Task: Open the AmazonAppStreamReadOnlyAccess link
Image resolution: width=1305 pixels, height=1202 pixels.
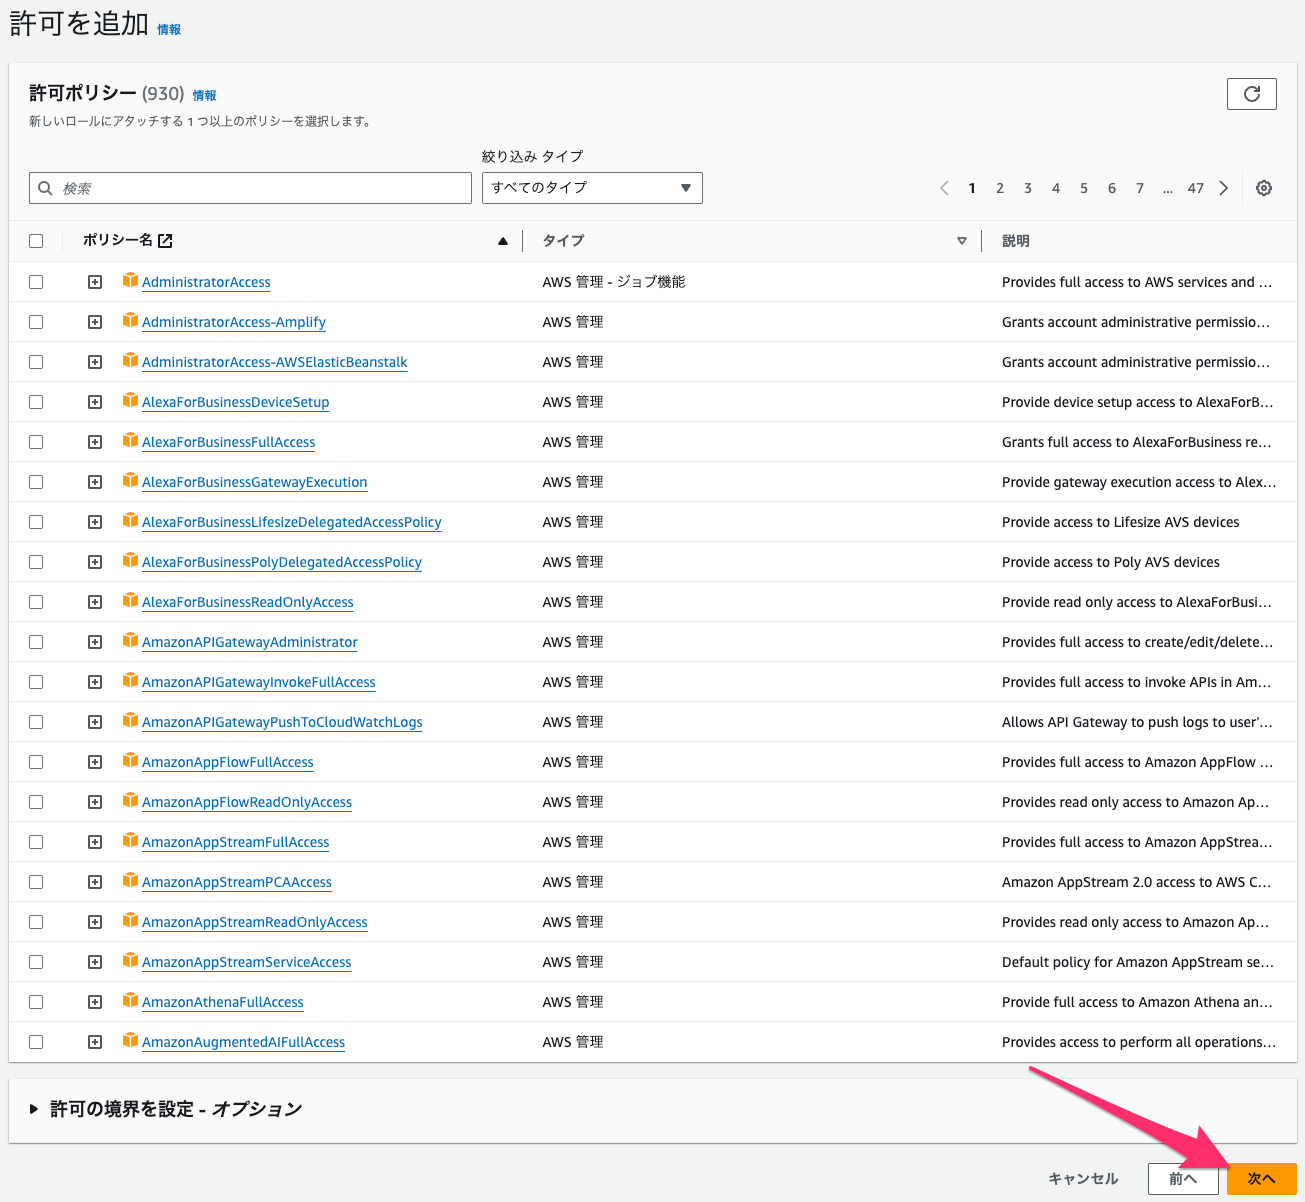Action: pos(255,922)
